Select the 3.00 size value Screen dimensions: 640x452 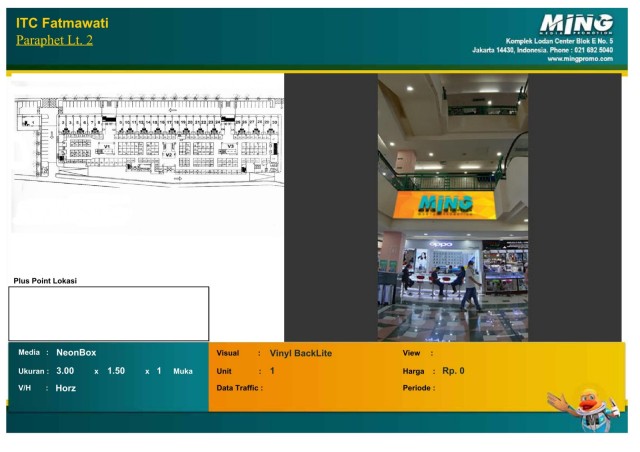point(65,371)
